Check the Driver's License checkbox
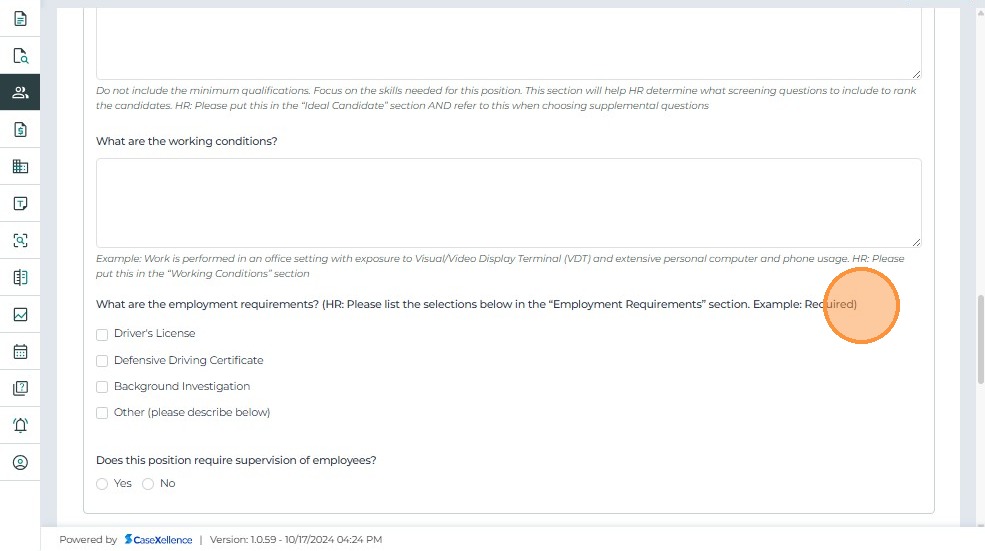 click(102, 334)
